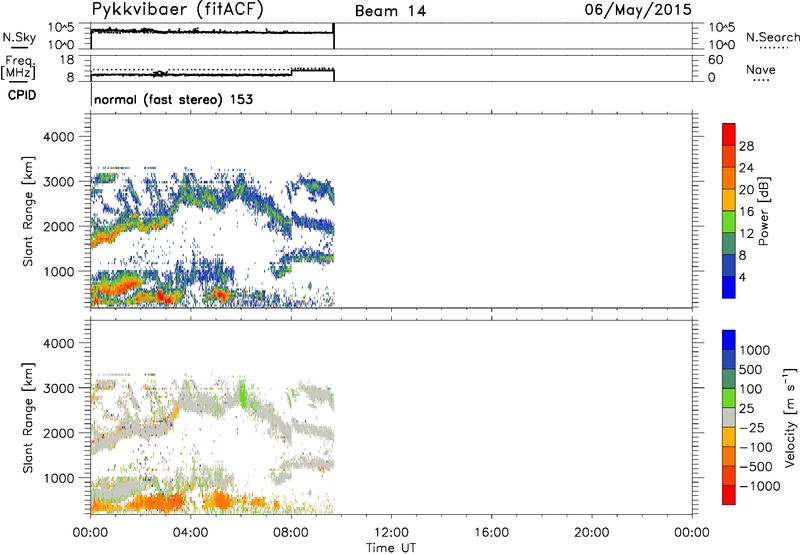This screenshot has width=800, height=554.
Task: Select the Power colorbar segment between 20 and 24
Action: point(729,178)
